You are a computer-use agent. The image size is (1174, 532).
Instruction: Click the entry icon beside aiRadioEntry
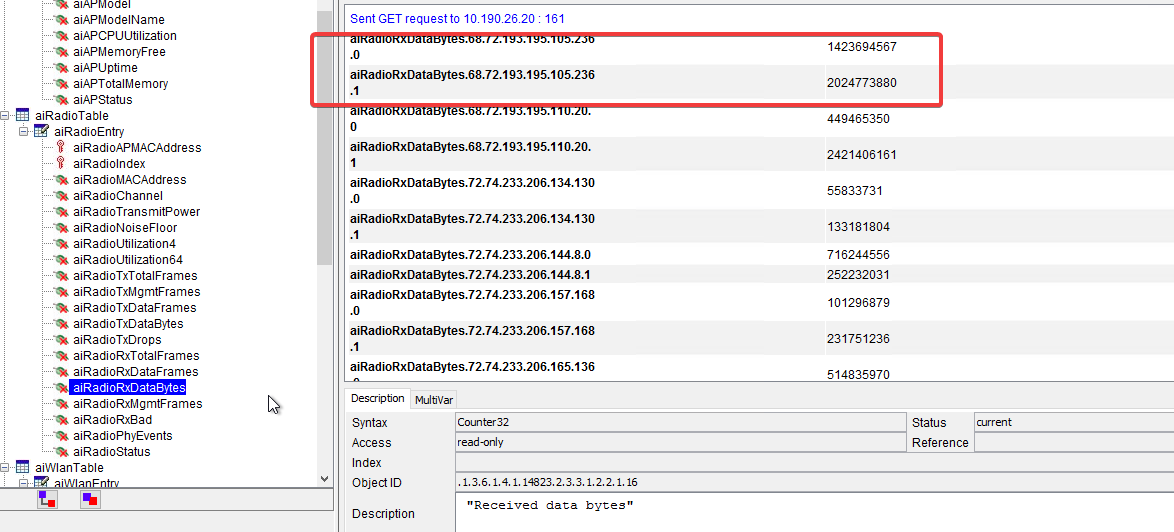[x=41, y=132]
